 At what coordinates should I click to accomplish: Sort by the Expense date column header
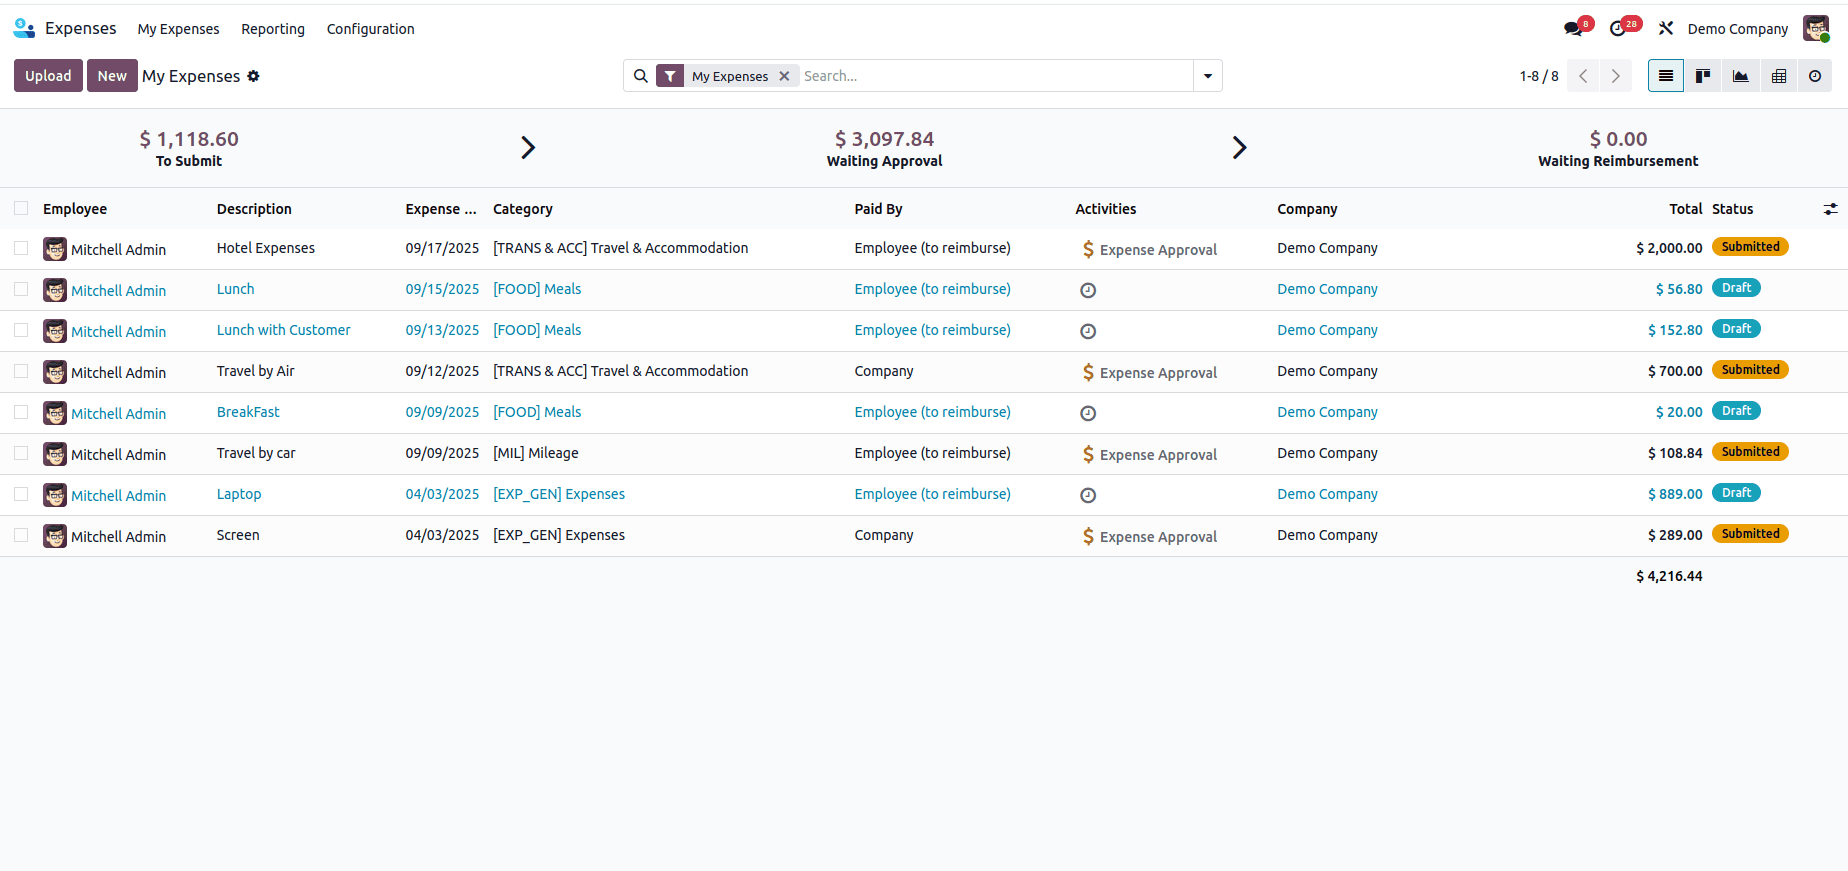click(441, 209)
